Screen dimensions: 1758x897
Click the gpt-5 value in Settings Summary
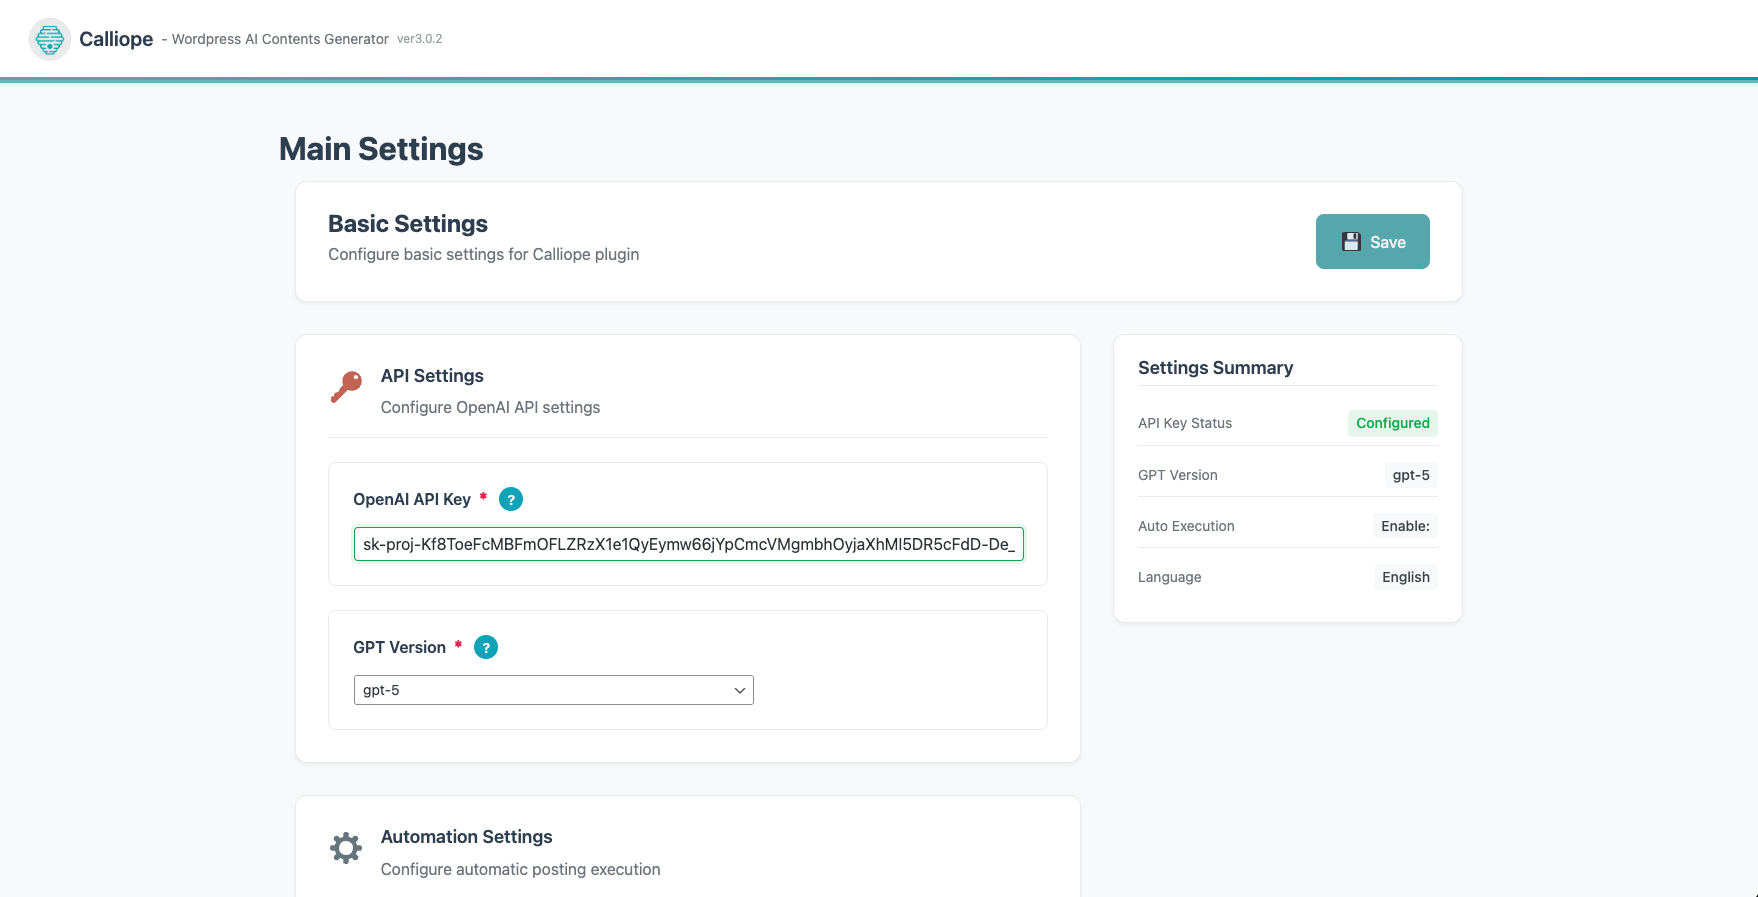(x=1411, y=475)
